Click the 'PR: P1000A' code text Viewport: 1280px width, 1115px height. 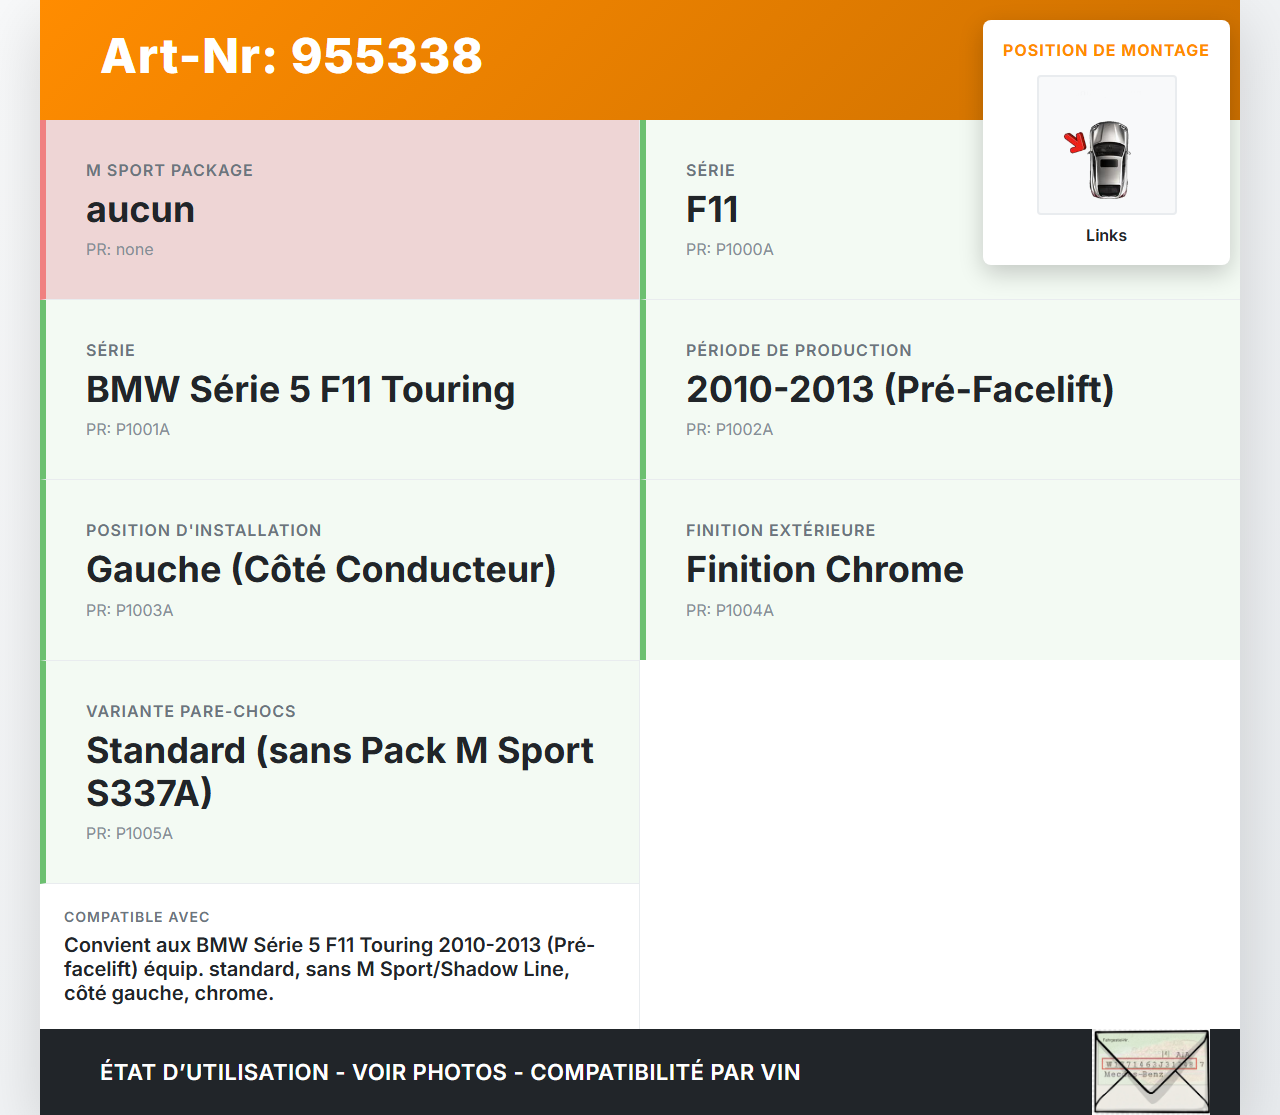pos(729,250)
